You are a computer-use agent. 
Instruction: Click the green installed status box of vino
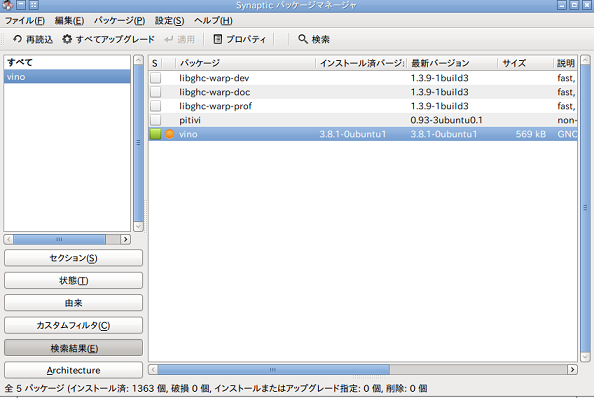click(x=155, y=134)
